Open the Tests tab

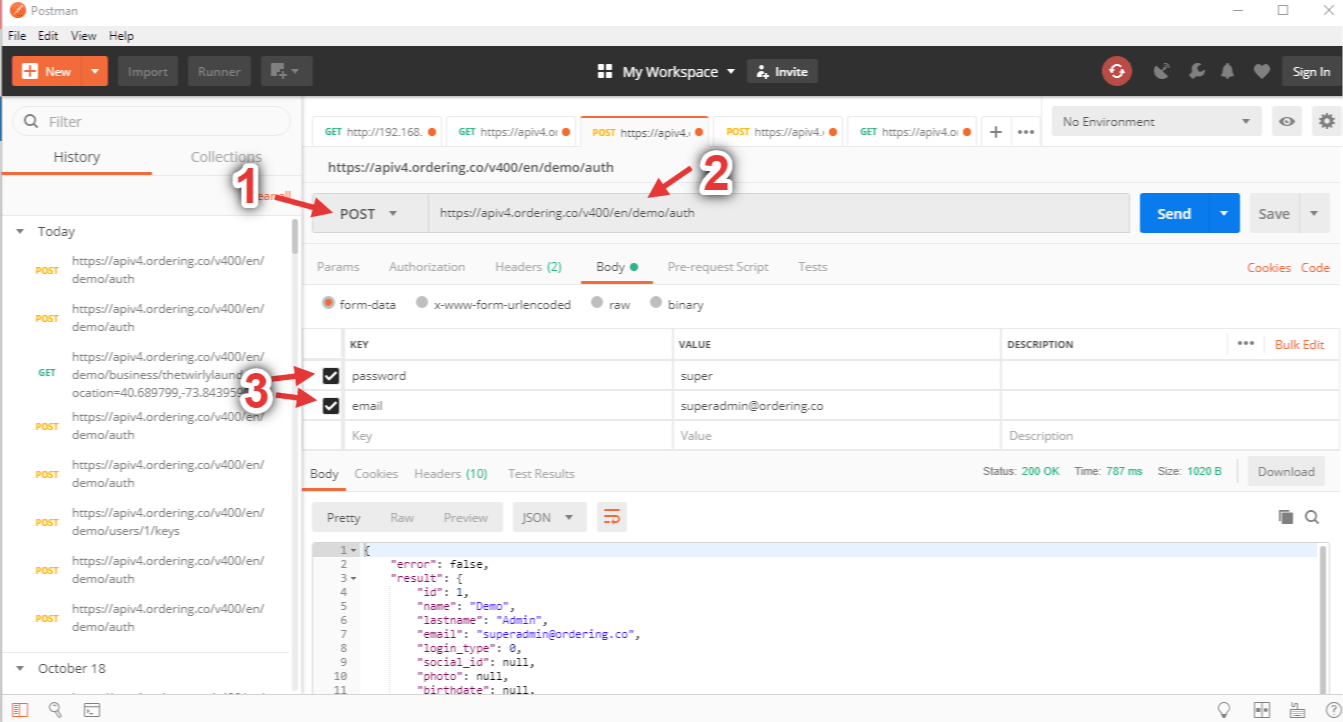coord(812,267)
